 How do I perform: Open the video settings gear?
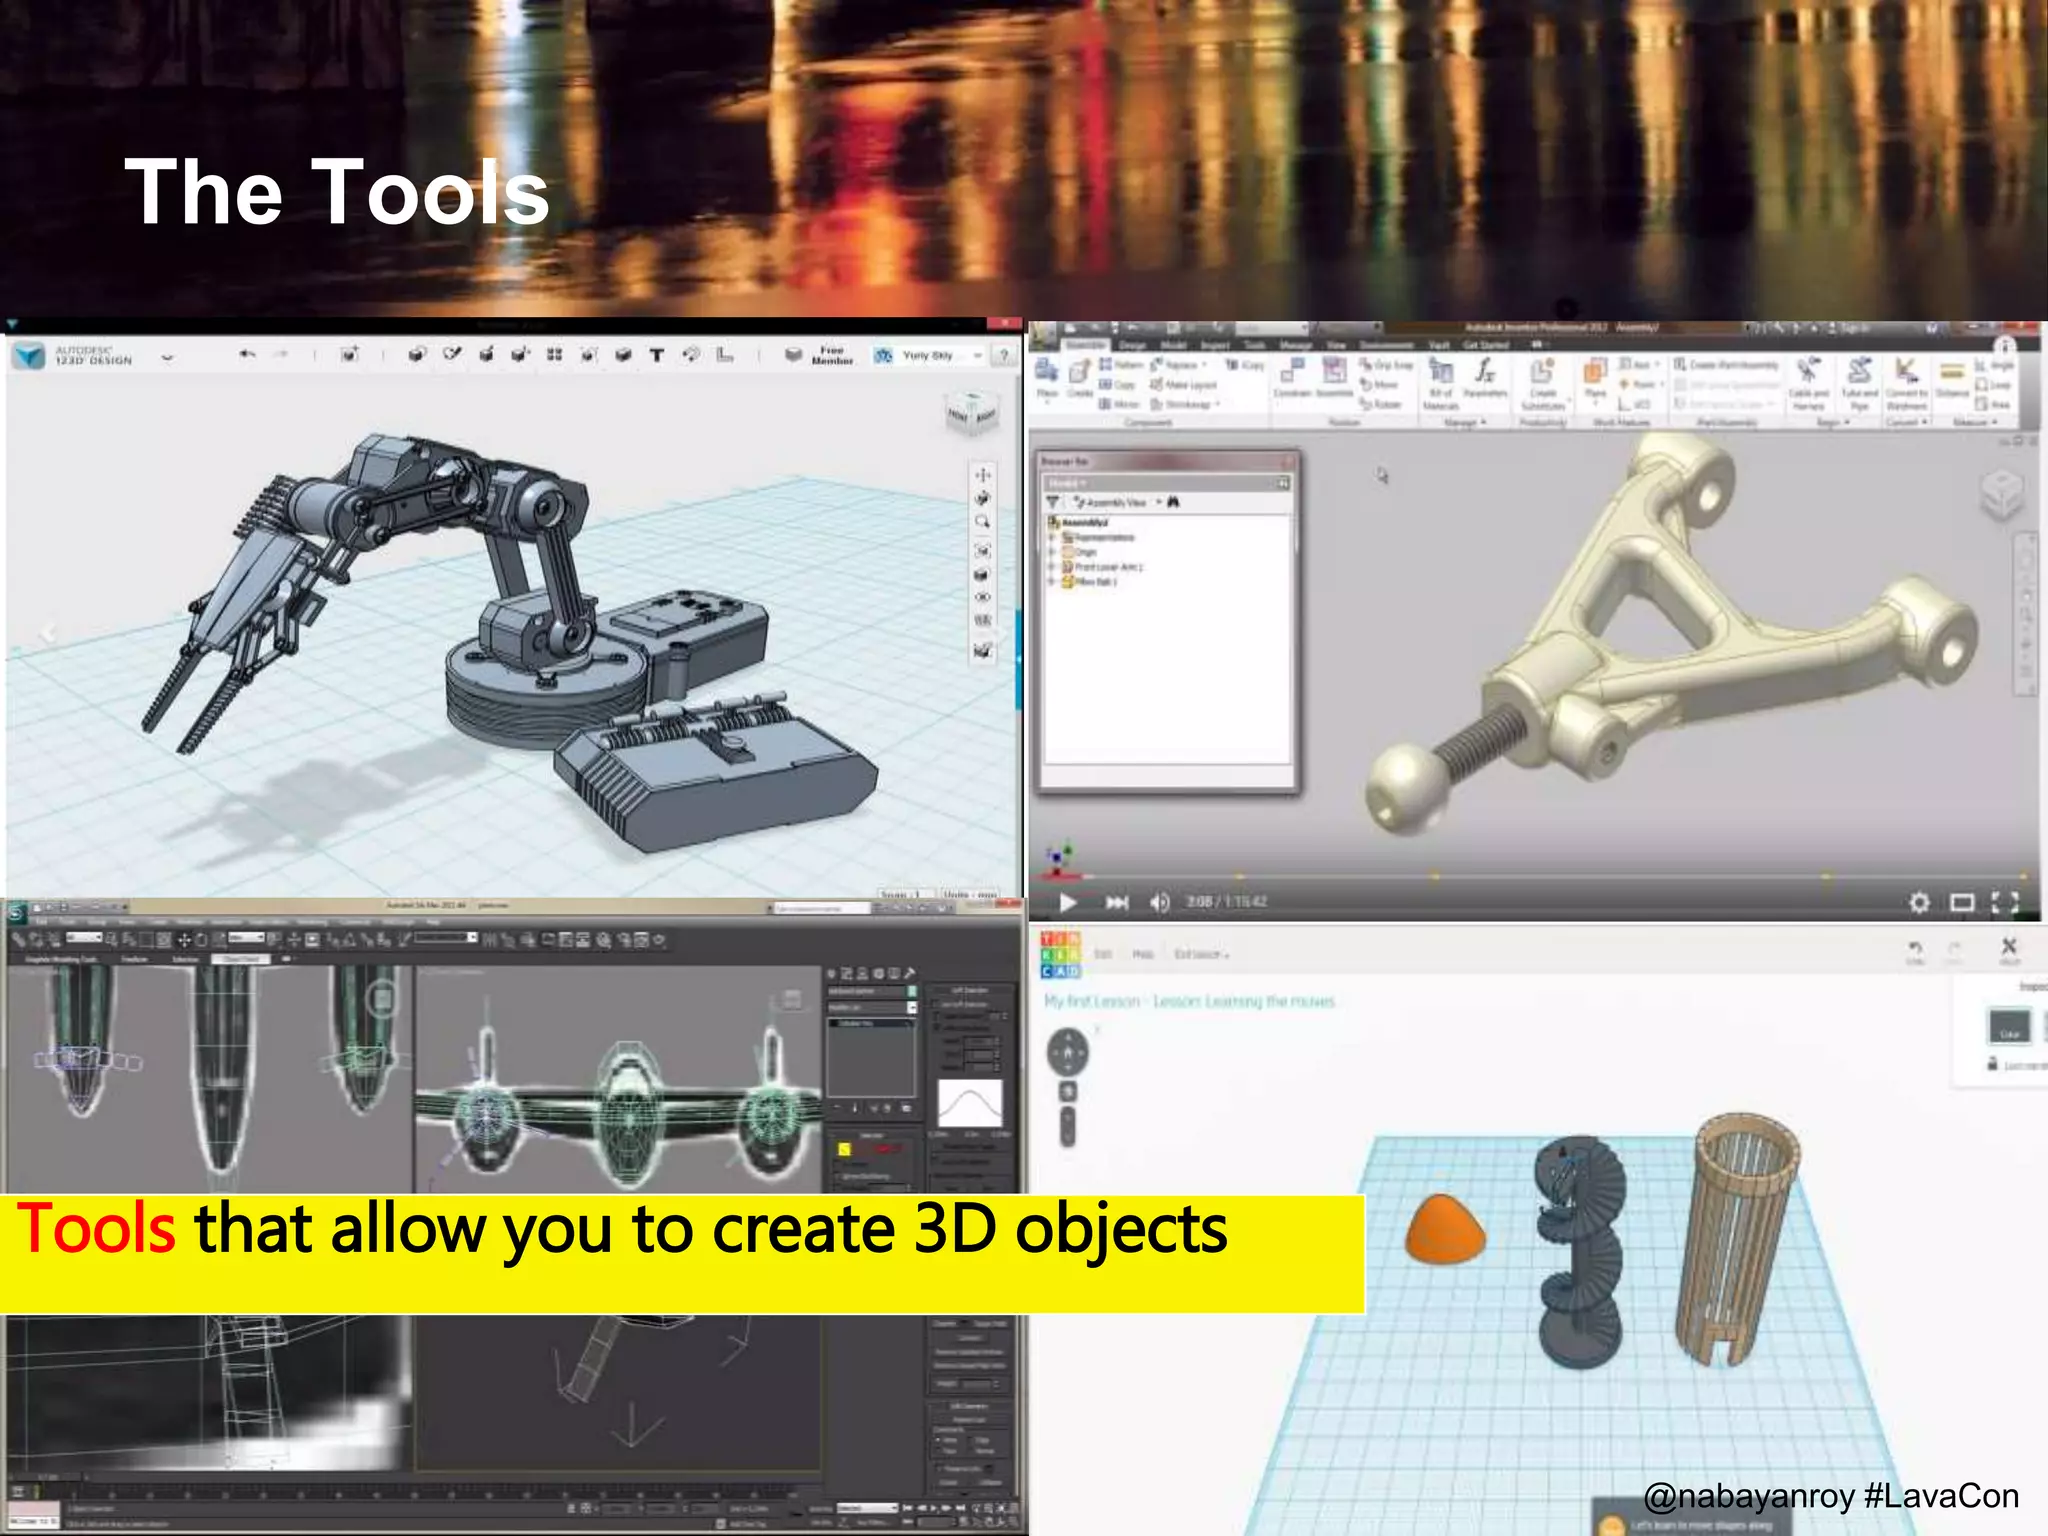tap(1919, 903)
